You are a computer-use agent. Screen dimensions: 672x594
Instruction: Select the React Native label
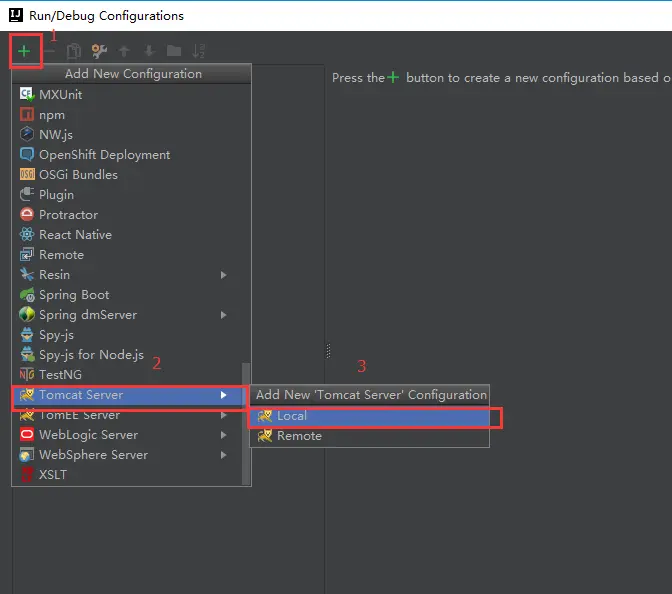point(75,234)
